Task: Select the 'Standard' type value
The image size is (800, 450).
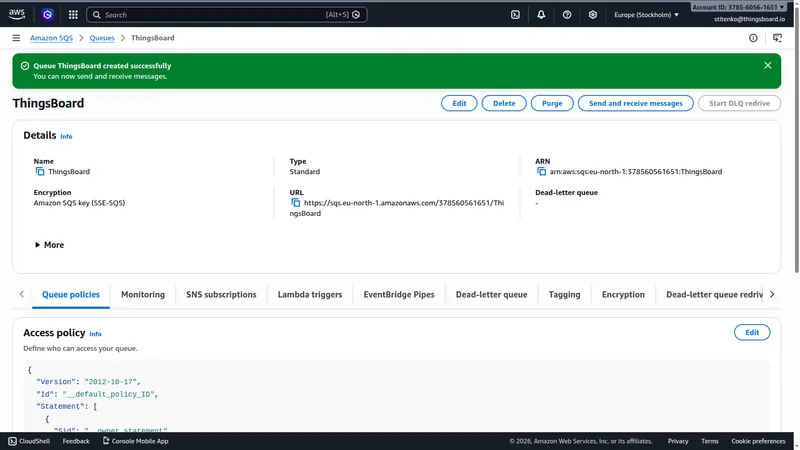Action: tap(305, 171)
